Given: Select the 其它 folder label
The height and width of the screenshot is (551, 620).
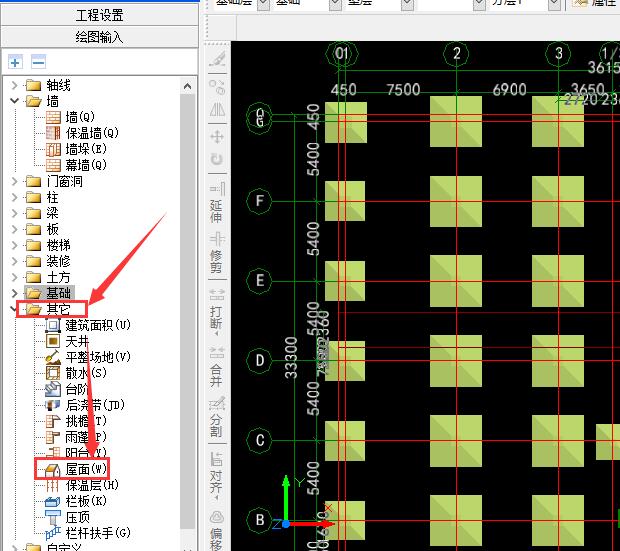Looking at the screenshot, I should [59, 309].
